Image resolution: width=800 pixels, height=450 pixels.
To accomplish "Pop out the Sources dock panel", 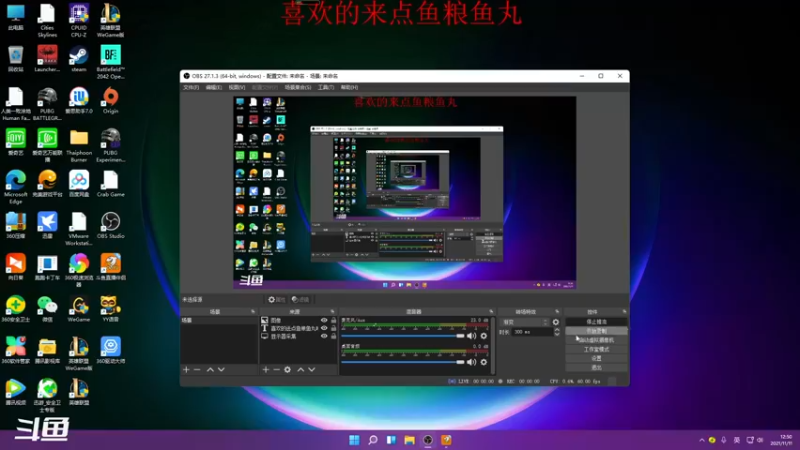I will pos(333,311).
